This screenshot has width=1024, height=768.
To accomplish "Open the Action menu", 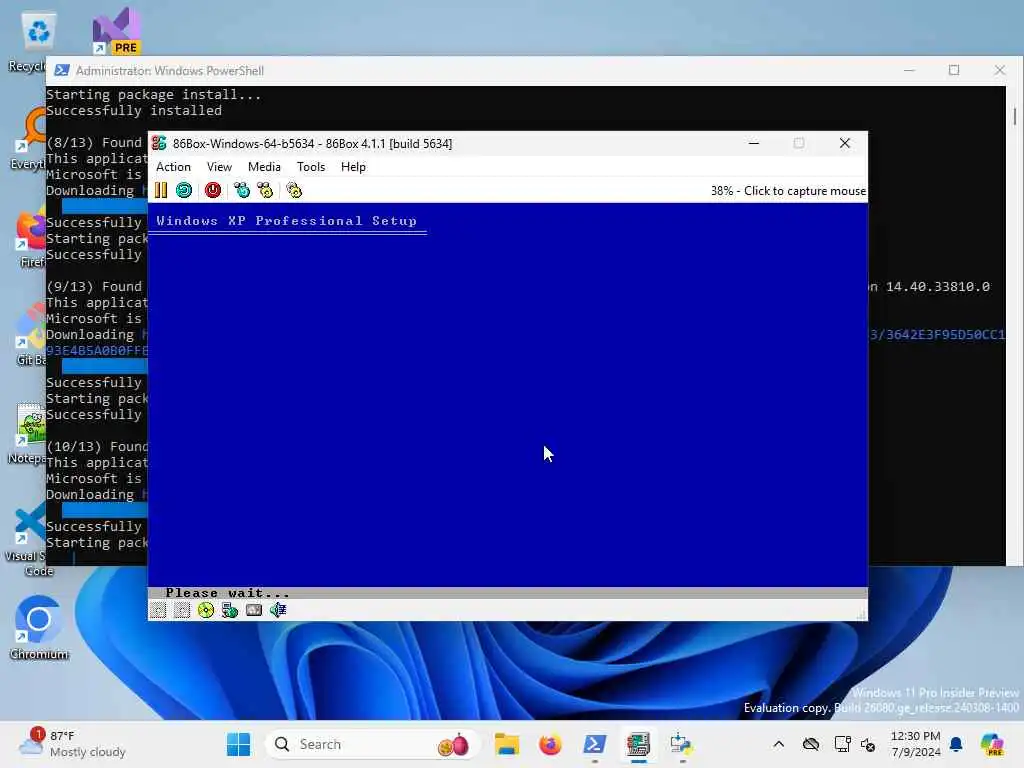I will [x=173, y=167].
